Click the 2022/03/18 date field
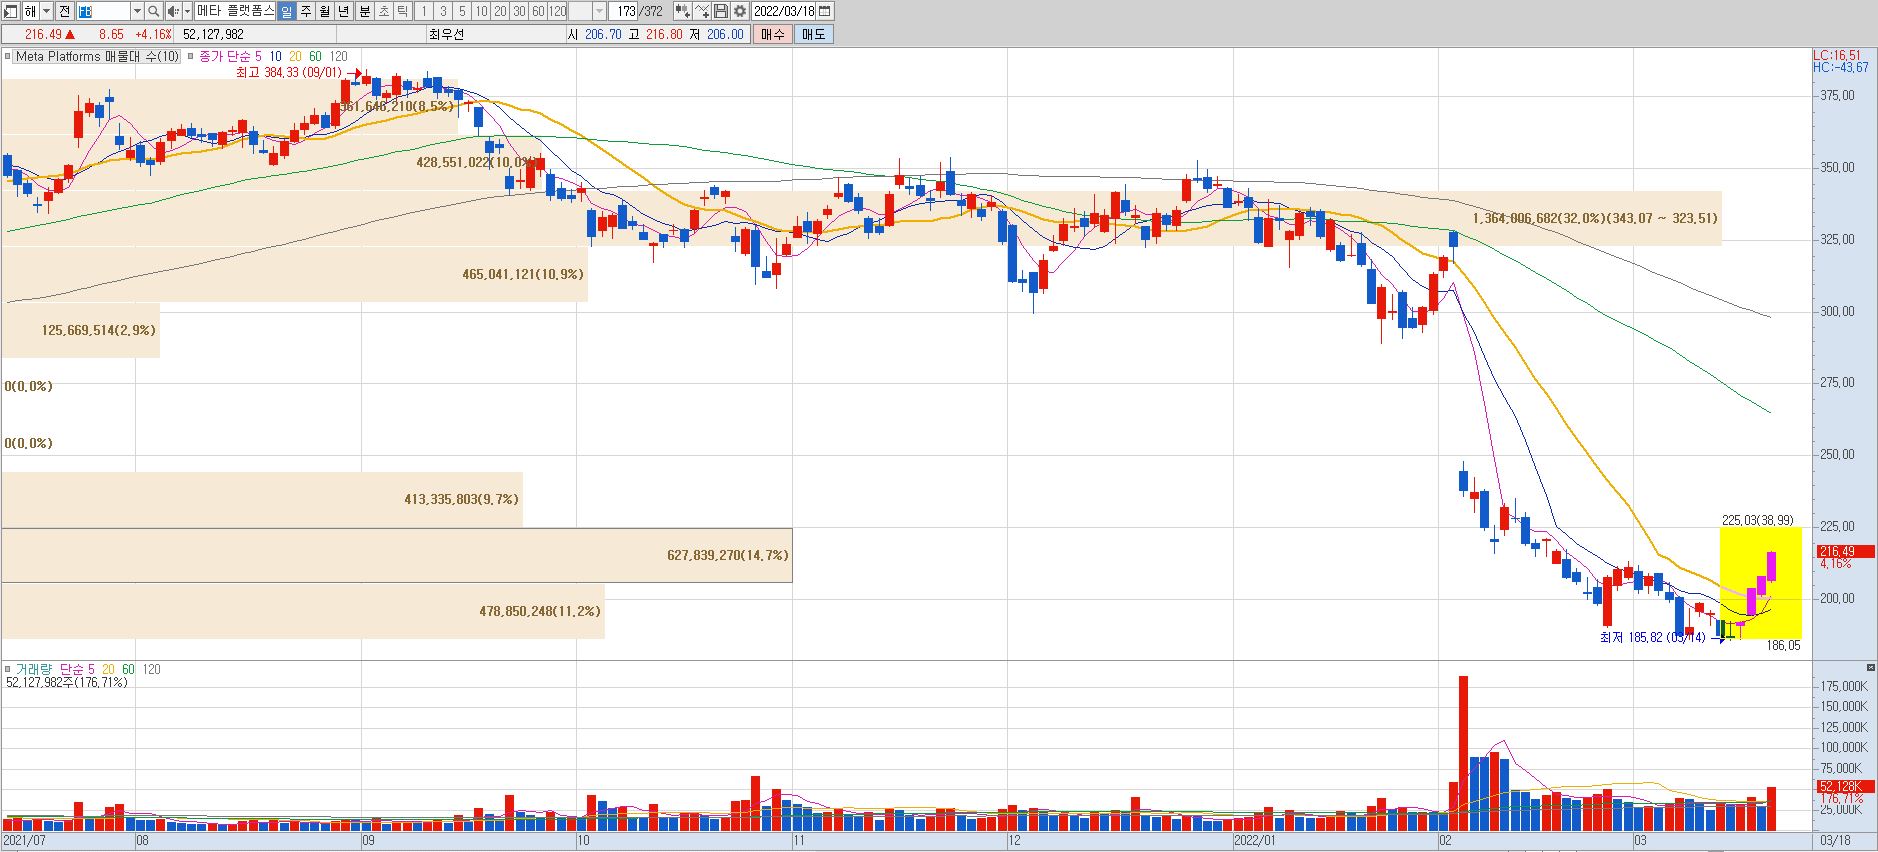 784,11
